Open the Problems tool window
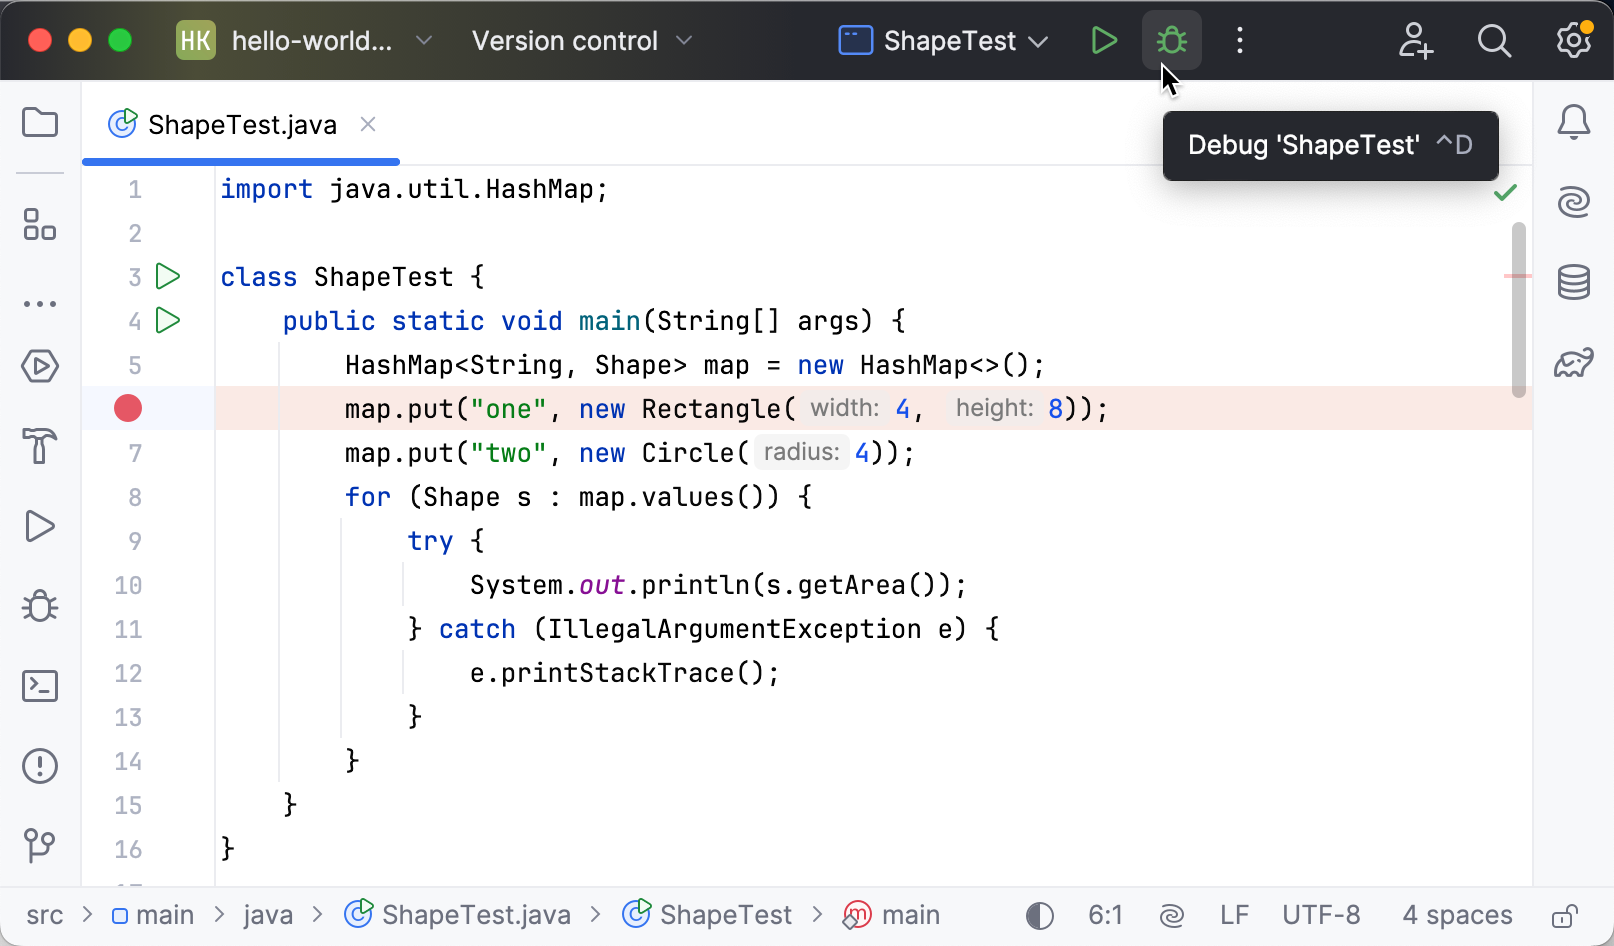The width and height of the screenshot is (1614, 946). [x=40, y=766]
